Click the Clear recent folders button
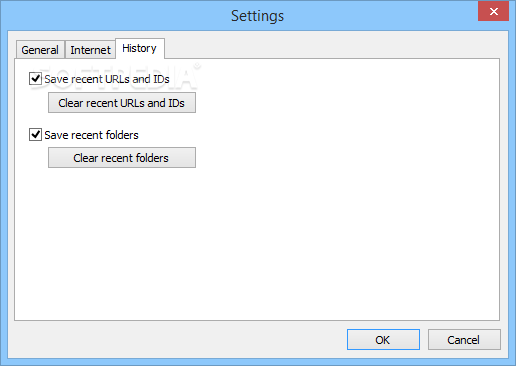Screen dimensions: 516x366 click(122, 158)
